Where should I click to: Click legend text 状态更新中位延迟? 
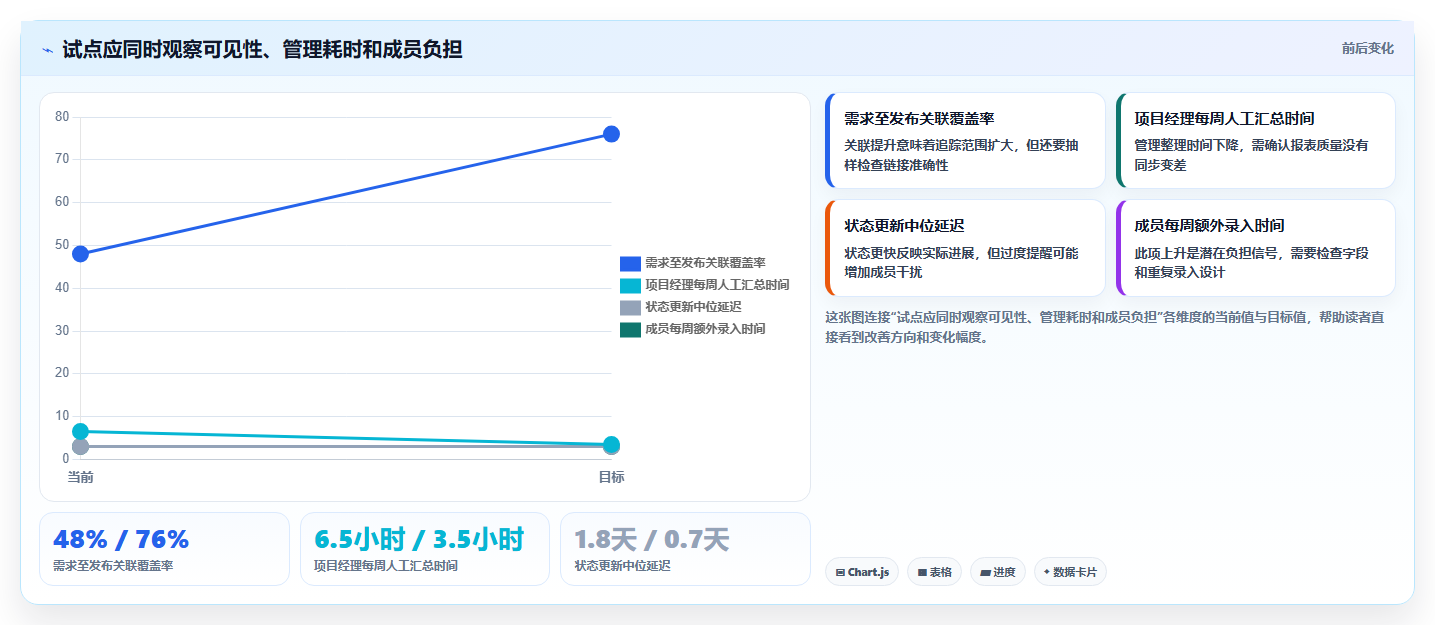693,307
